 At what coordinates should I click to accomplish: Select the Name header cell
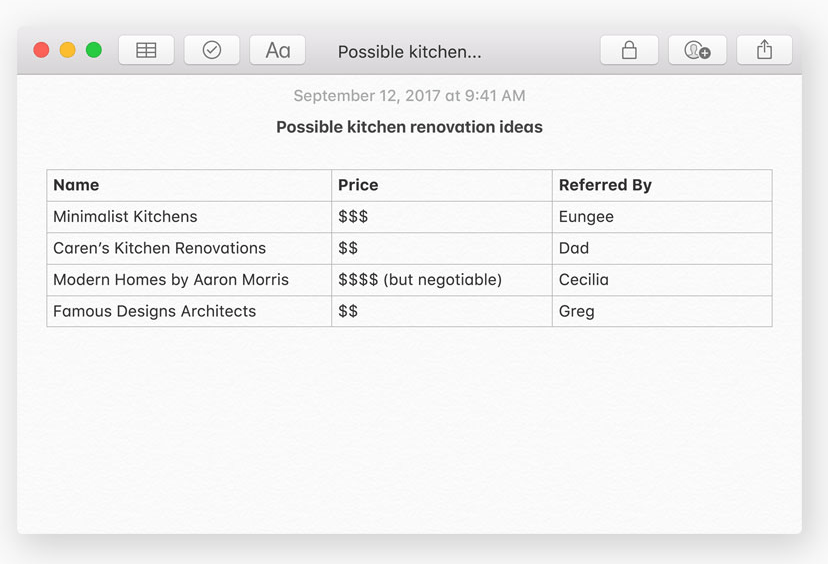click(189, 185)
